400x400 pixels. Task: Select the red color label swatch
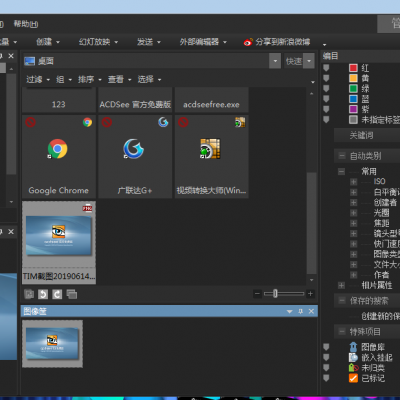(353, 68)
